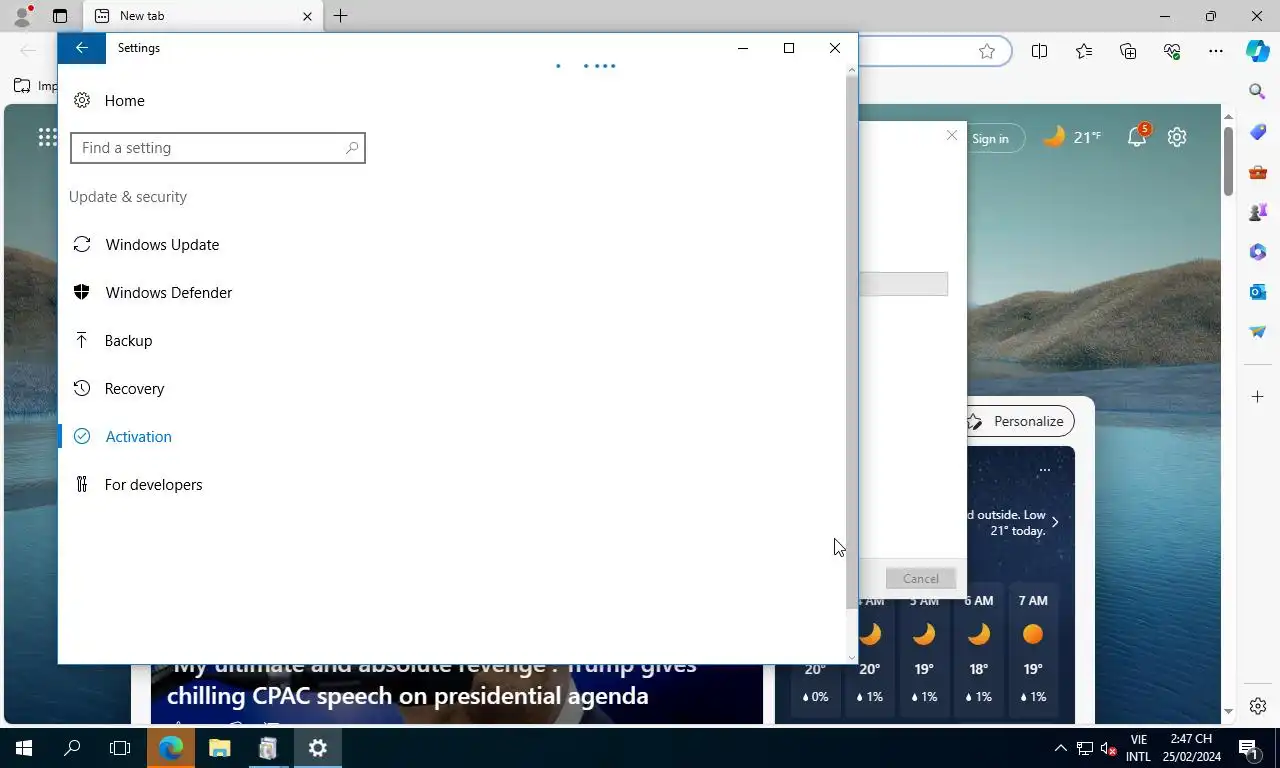Viewport: 1280px width, 768px height.
Task: Open Action Center notifications
Action: coord(1248,748)
